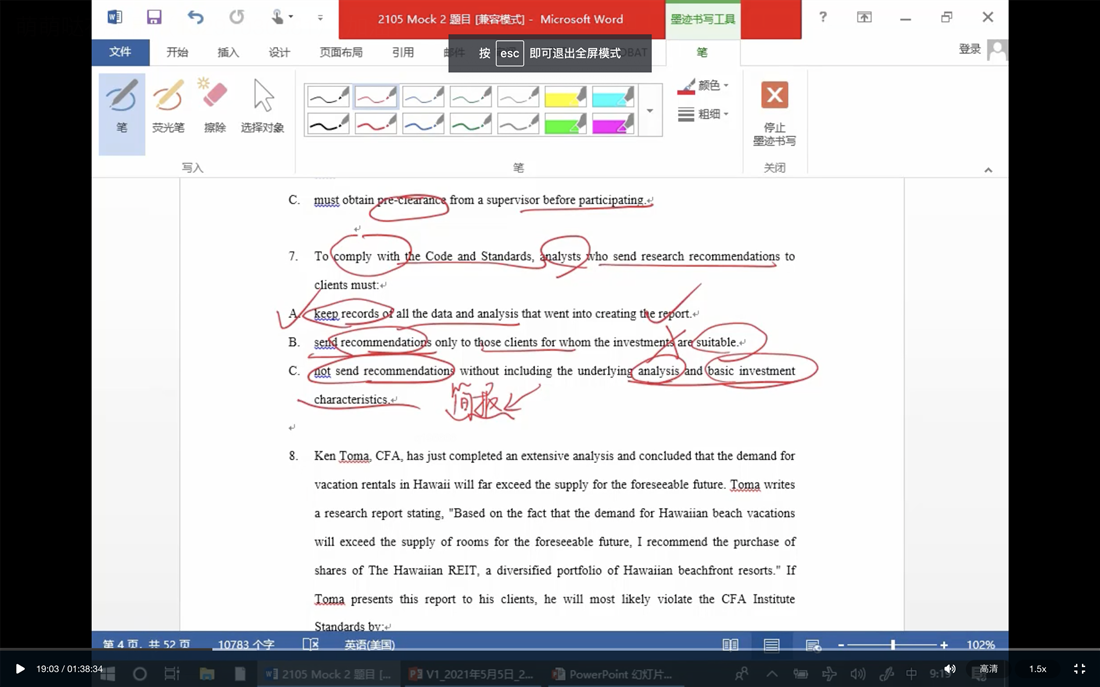1100x687 pixels.
Task: Switch to the References (引用) tab
Action: point(403,52)
